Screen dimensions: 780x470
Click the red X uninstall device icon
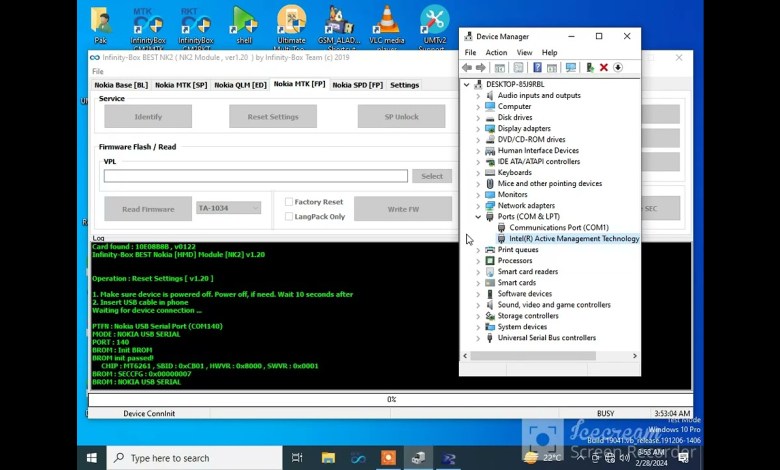pyautogui.click(x=604, y=68)
